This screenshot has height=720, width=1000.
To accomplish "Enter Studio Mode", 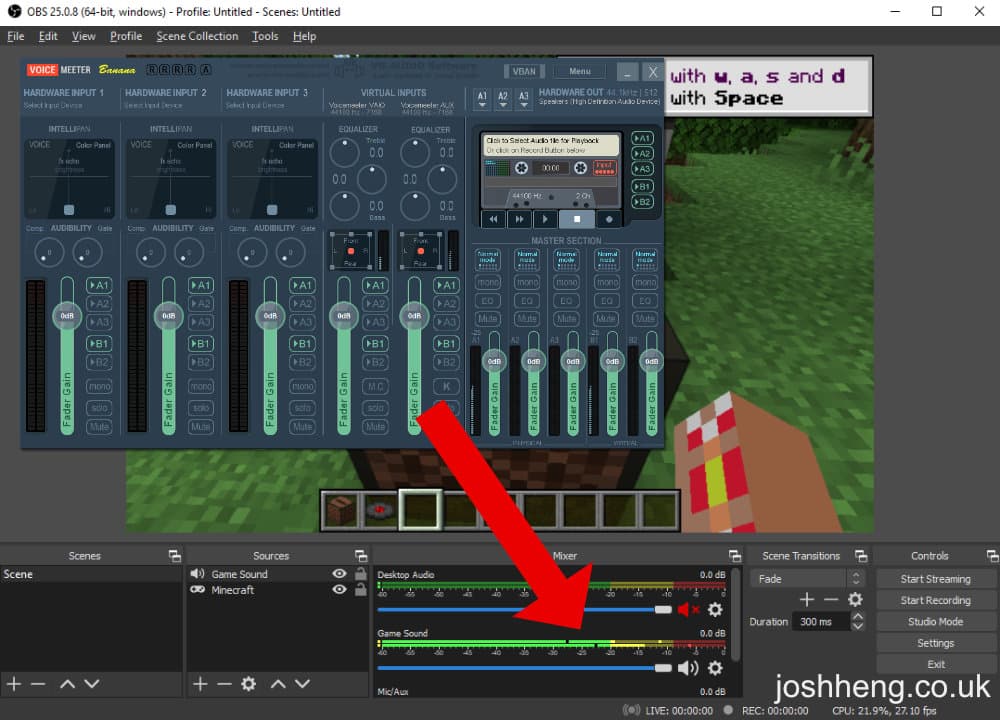I will [935, 622].
